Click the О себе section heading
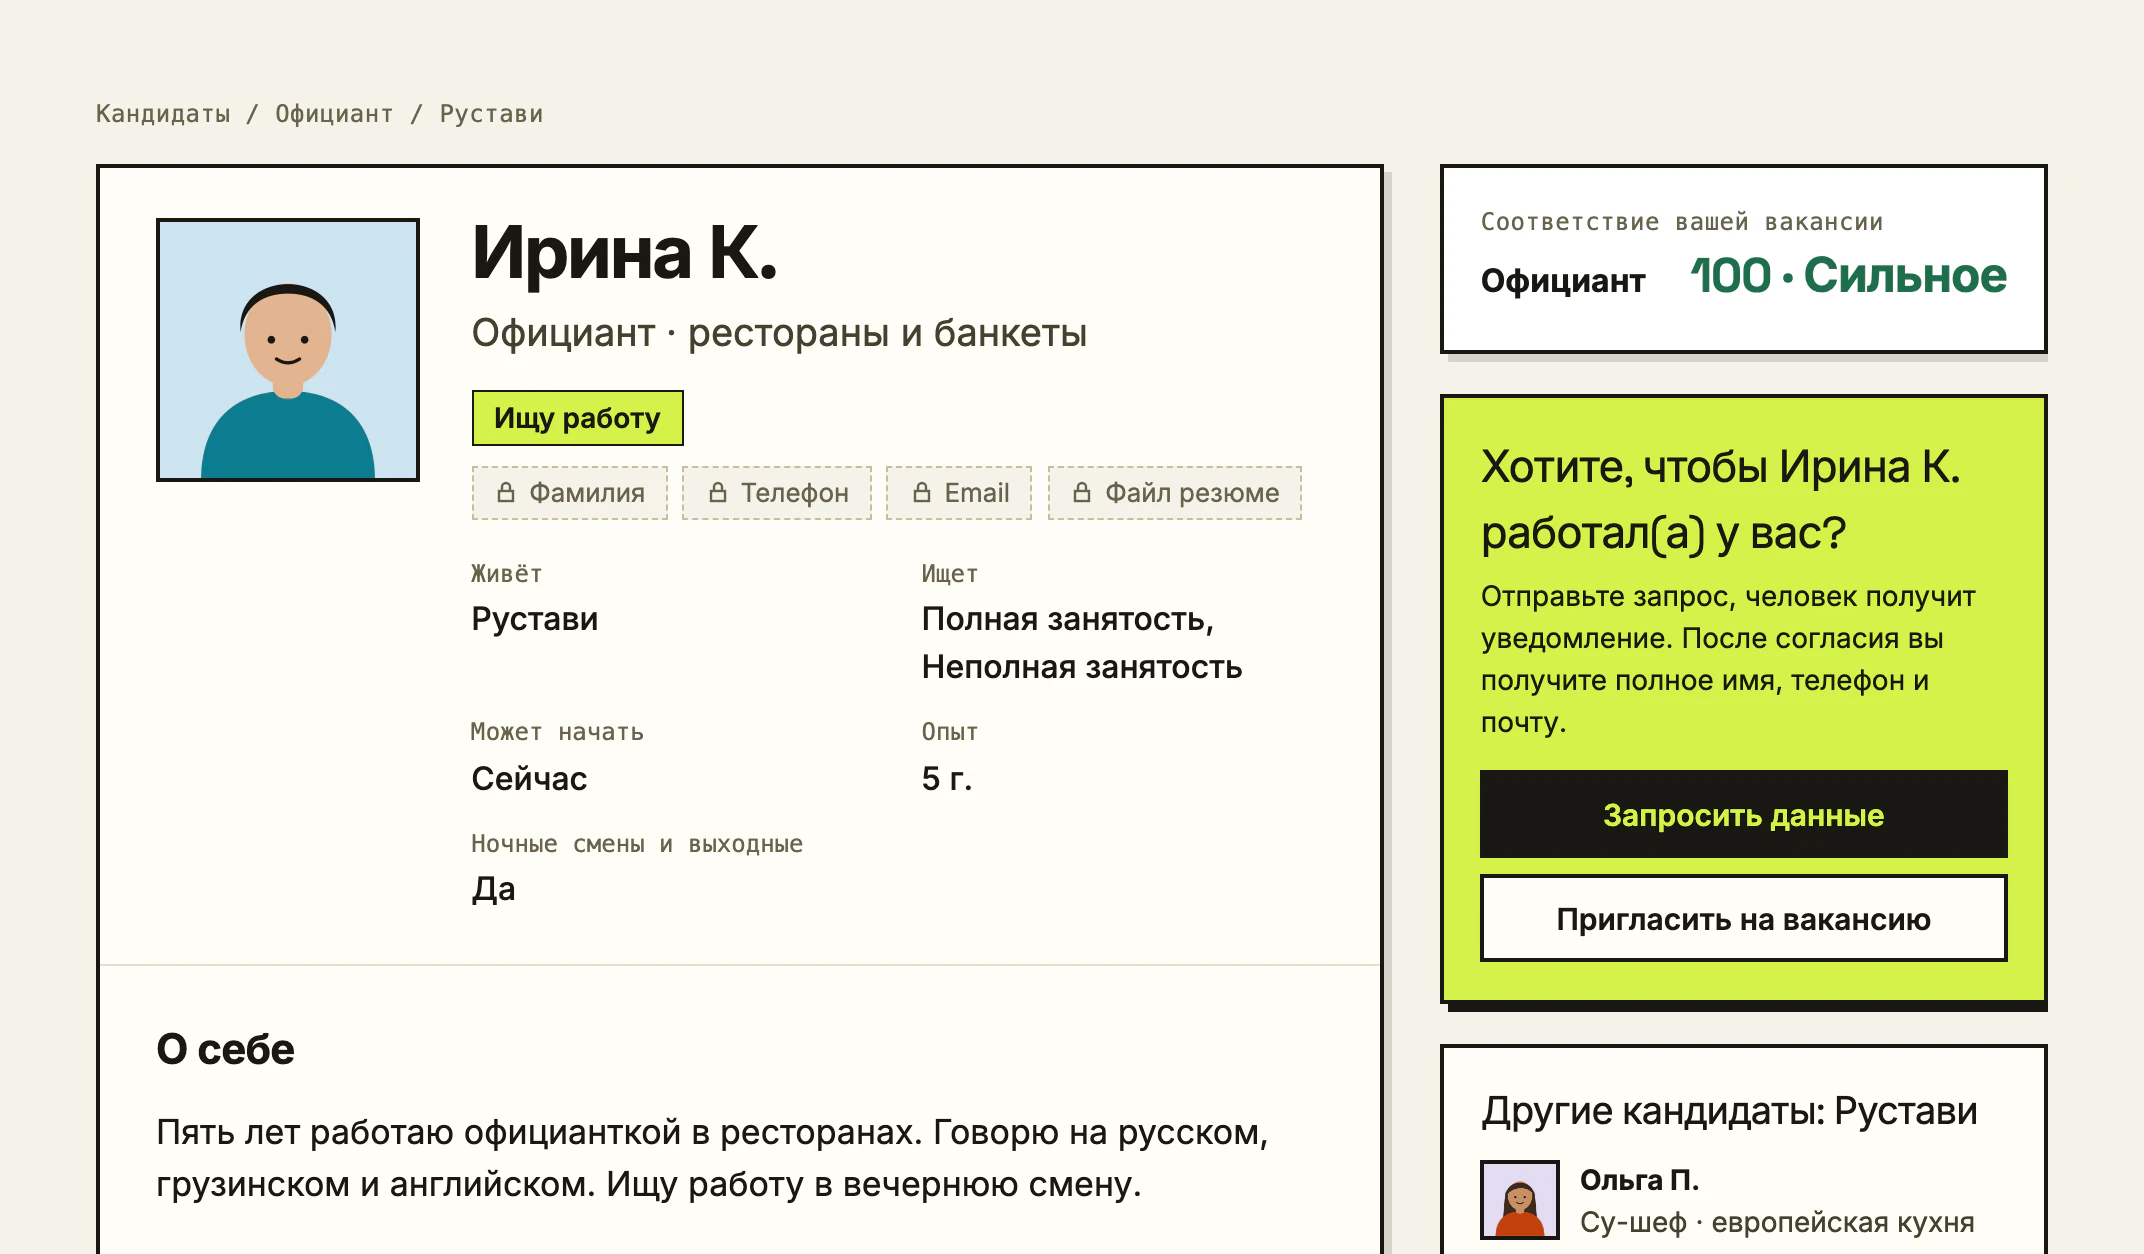This screenshot has height=1254, width=2144. 226,1049
